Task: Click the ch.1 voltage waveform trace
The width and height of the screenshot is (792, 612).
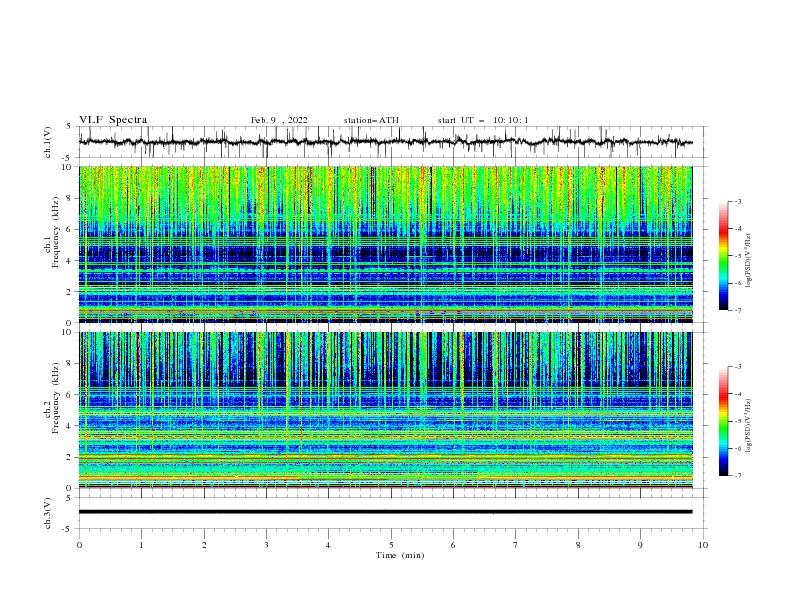Action: [x=385, y=142]
